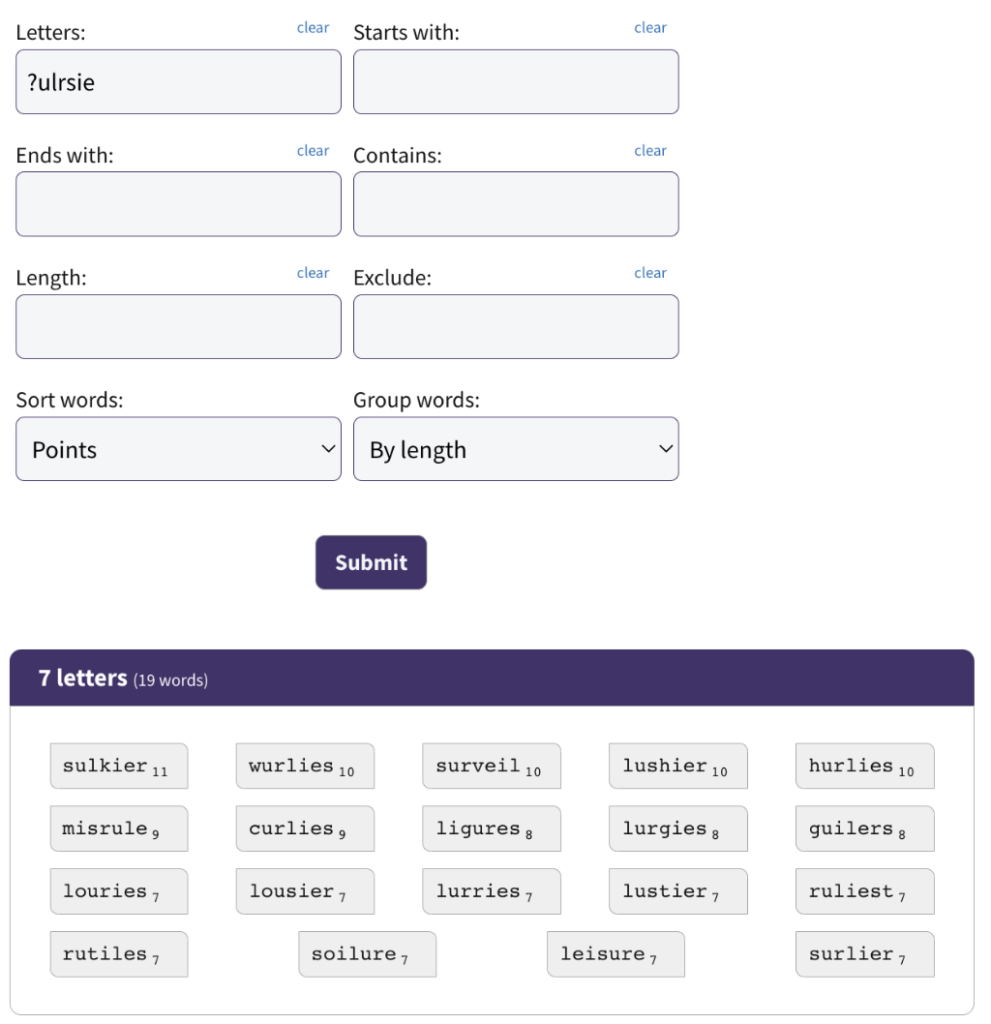This screenshot has height=1024, width=991.
Task: Focus the Length input box
Action: (x=178, y=327)
